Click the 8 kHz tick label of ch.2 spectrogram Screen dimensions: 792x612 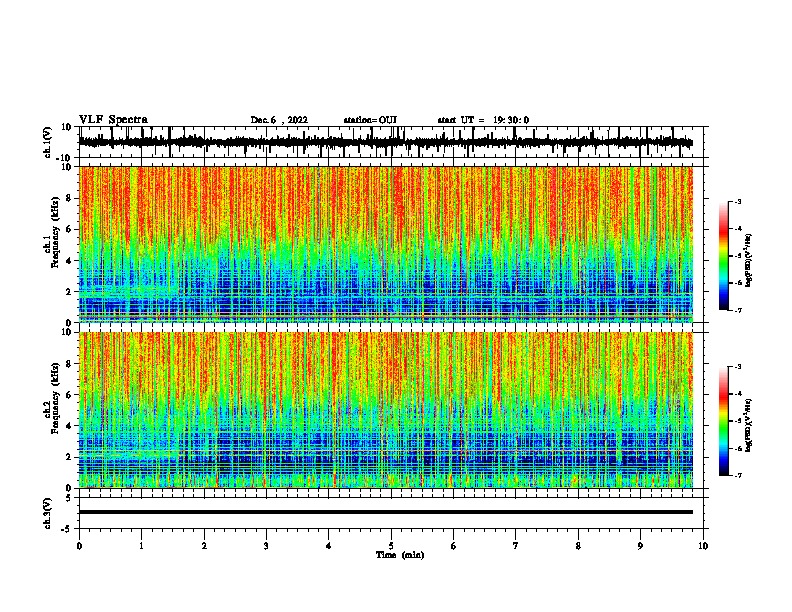coord(69,364)
